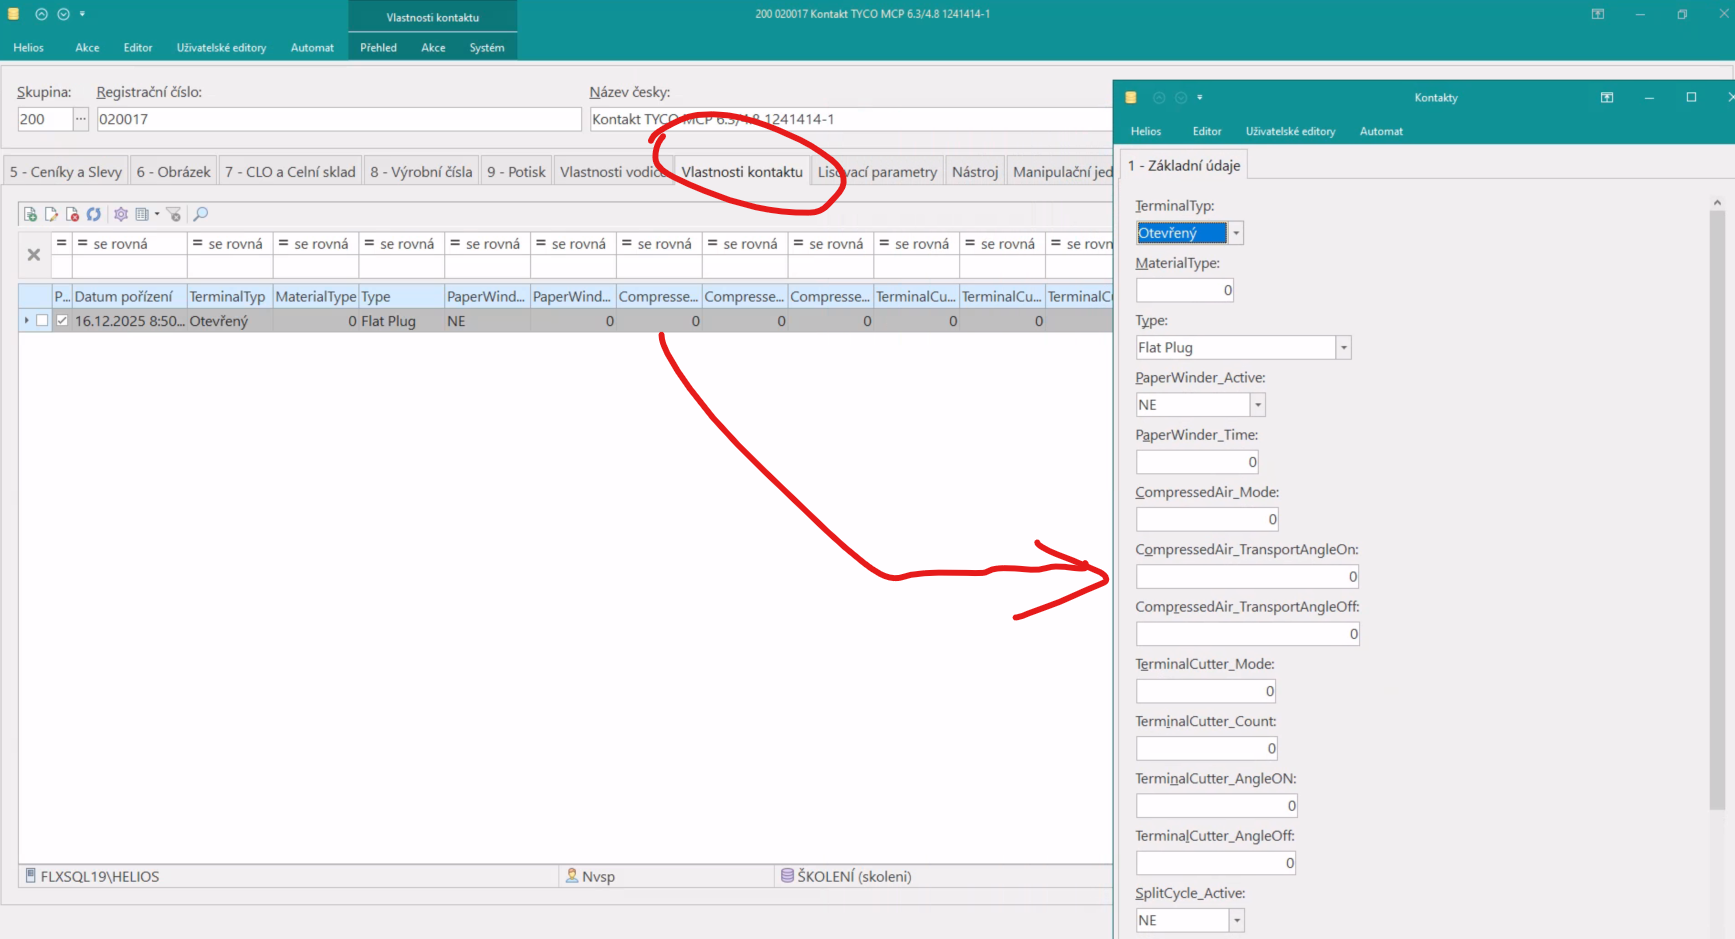Click the new record icon in grid toolbar
The width and height of the screenshot is (1735, 939).
coord(30,214)
